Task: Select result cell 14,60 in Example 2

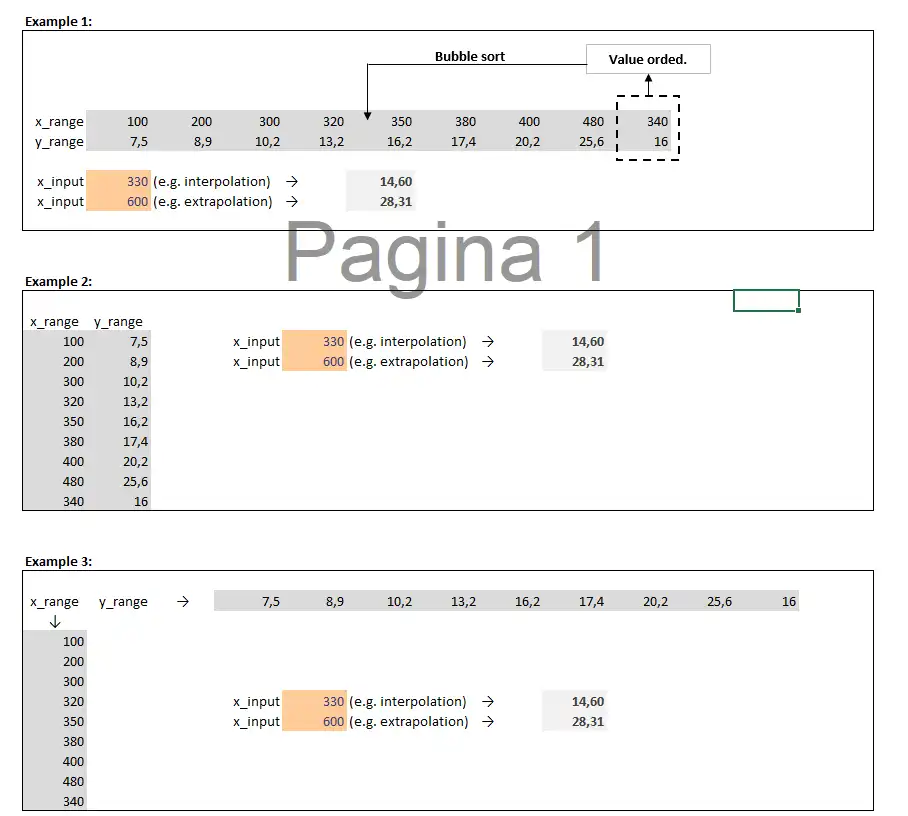Action: [x=574, y=342]
